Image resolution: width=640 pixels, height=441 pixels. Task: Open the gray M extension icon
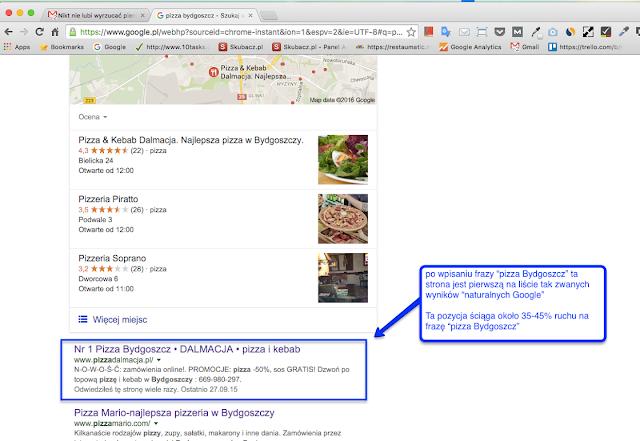[517, 32]
